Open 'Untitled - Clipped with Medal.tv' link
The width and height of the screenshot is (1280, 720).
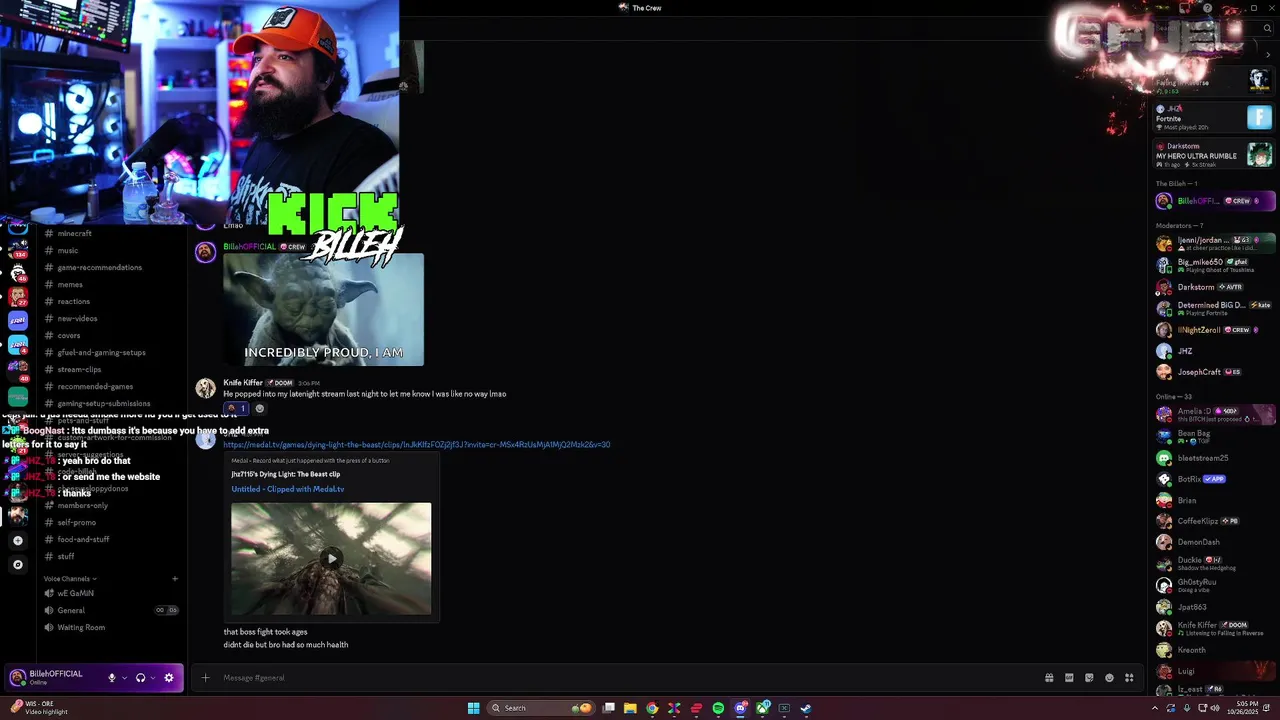tap(288, 489)
